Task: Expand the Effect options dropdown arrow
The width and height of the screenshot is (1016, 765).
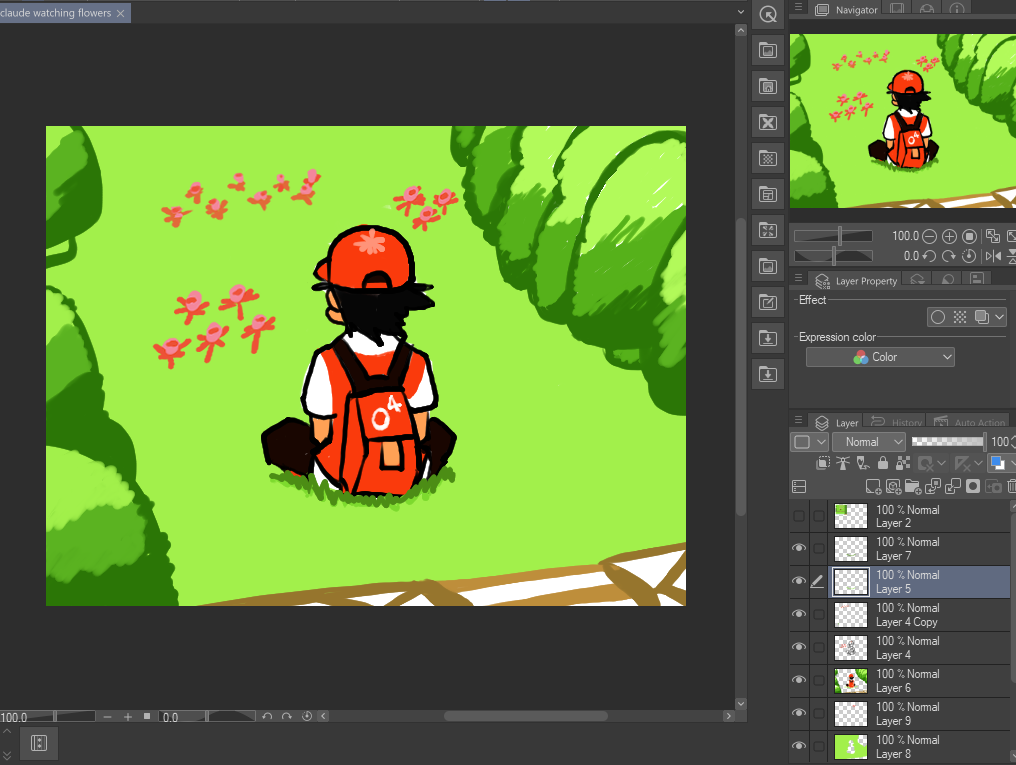Action: (x=999, y=317)
